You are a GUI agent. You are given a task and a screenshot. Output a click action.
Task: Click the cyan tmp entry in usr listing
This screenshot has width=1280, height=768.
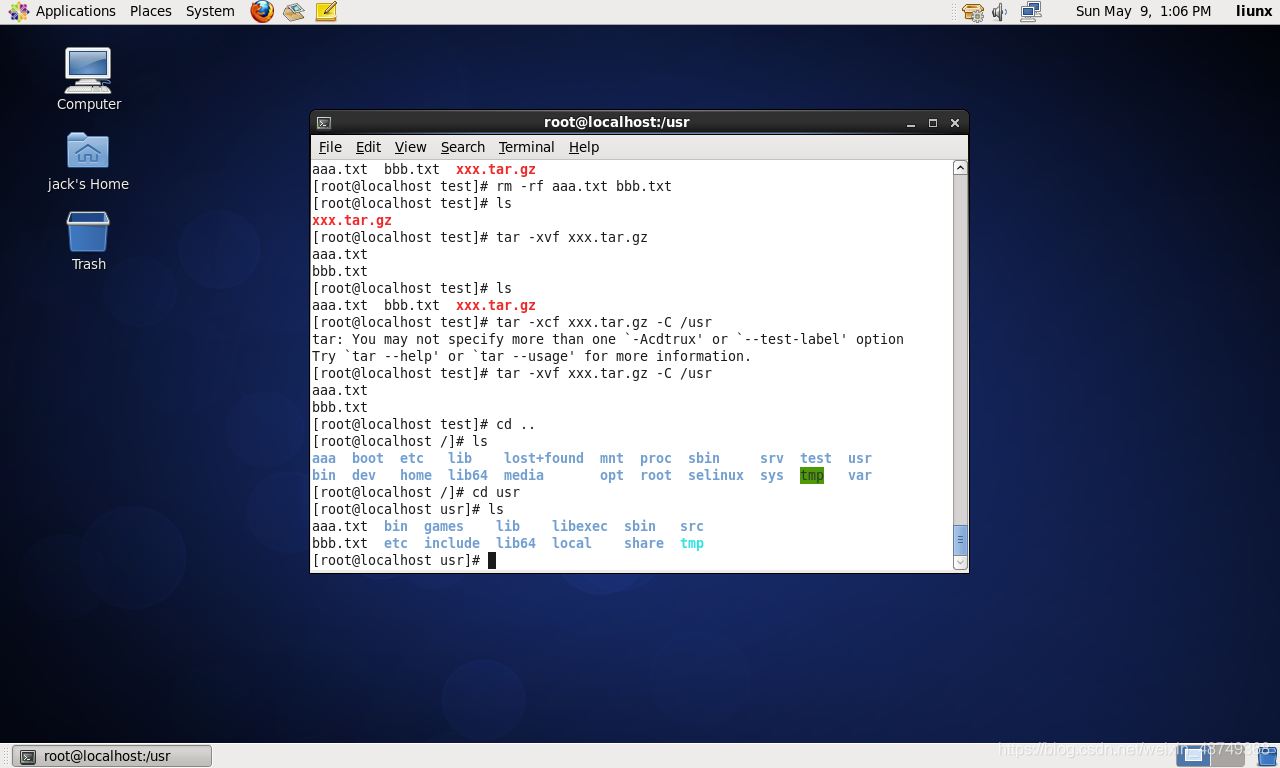tap(692, 543)
